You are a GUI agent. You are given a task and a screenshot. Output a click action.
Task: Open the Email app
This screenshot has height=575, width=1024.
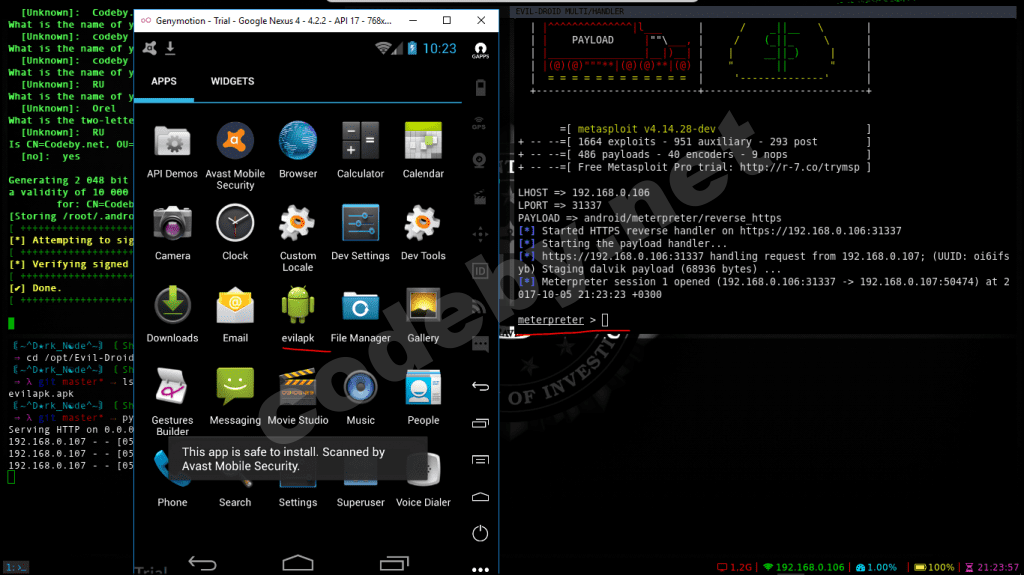point(235,315)
